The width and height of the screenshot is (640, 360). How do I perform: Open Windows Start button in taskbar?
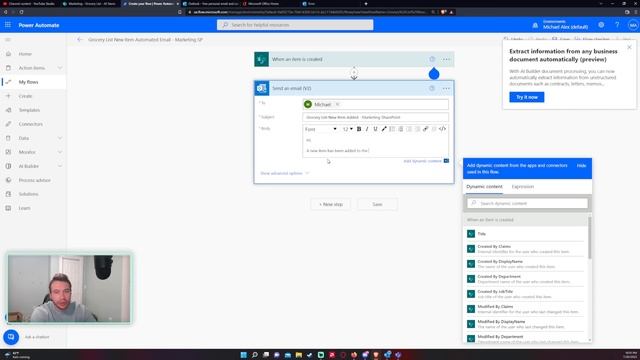[x=244, y=355]
